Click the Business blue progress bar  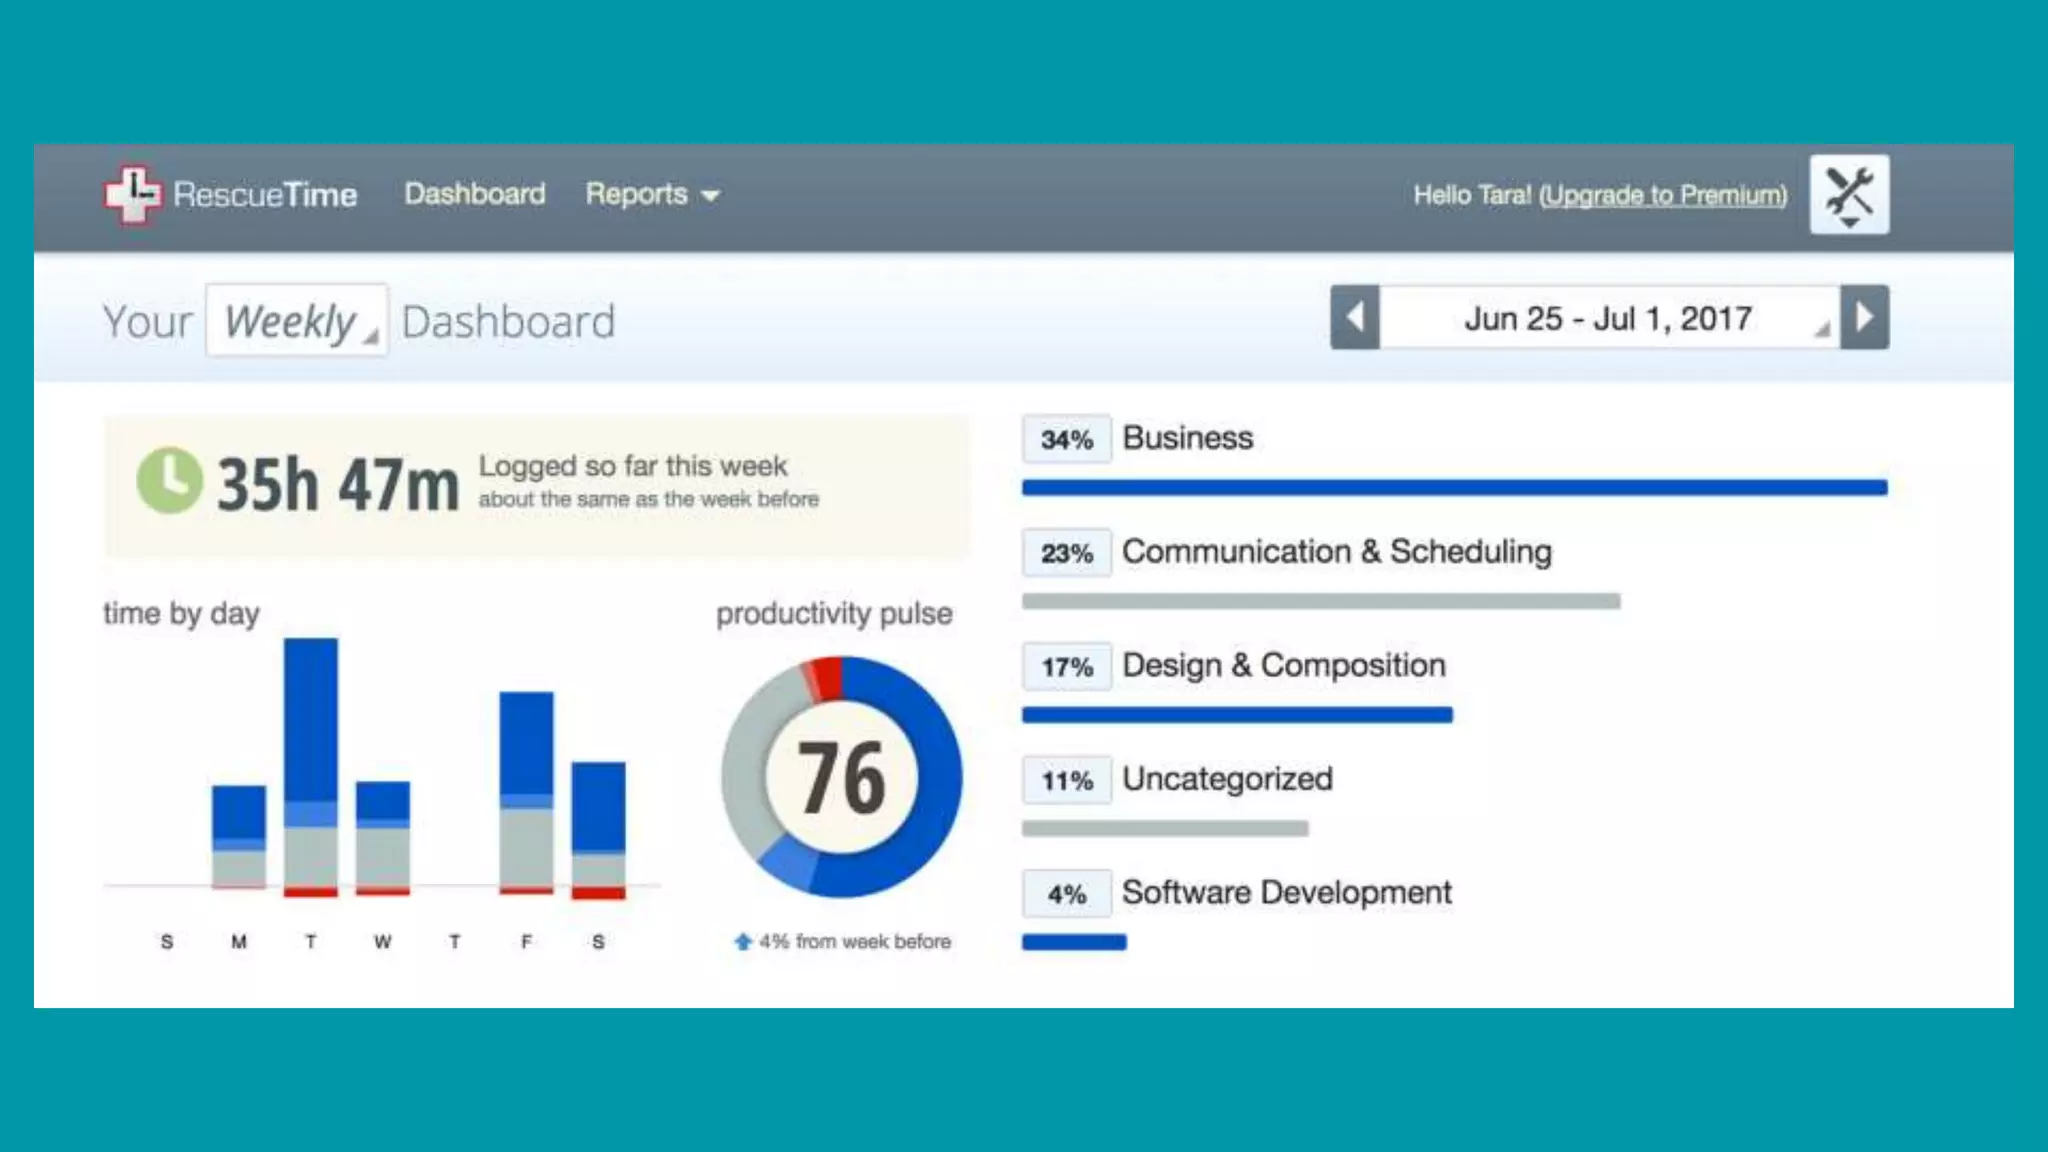[x=1454, y=488]
